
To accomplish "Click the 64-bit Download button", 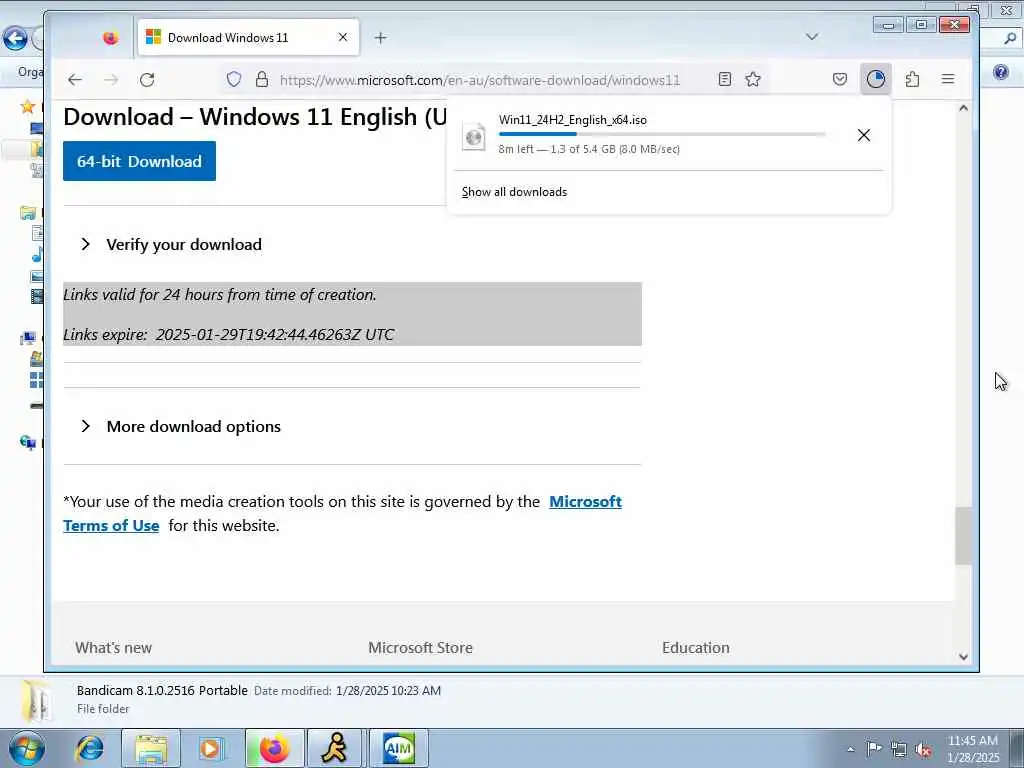I will 139,161.
